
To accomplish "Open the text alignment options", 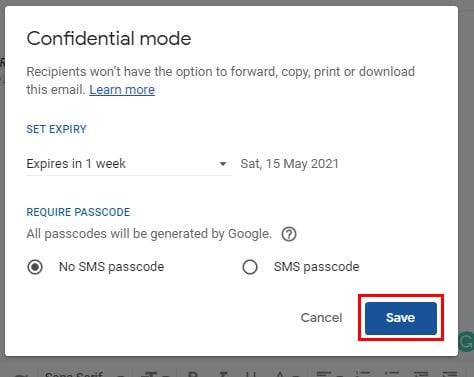I will pos(328,375).
